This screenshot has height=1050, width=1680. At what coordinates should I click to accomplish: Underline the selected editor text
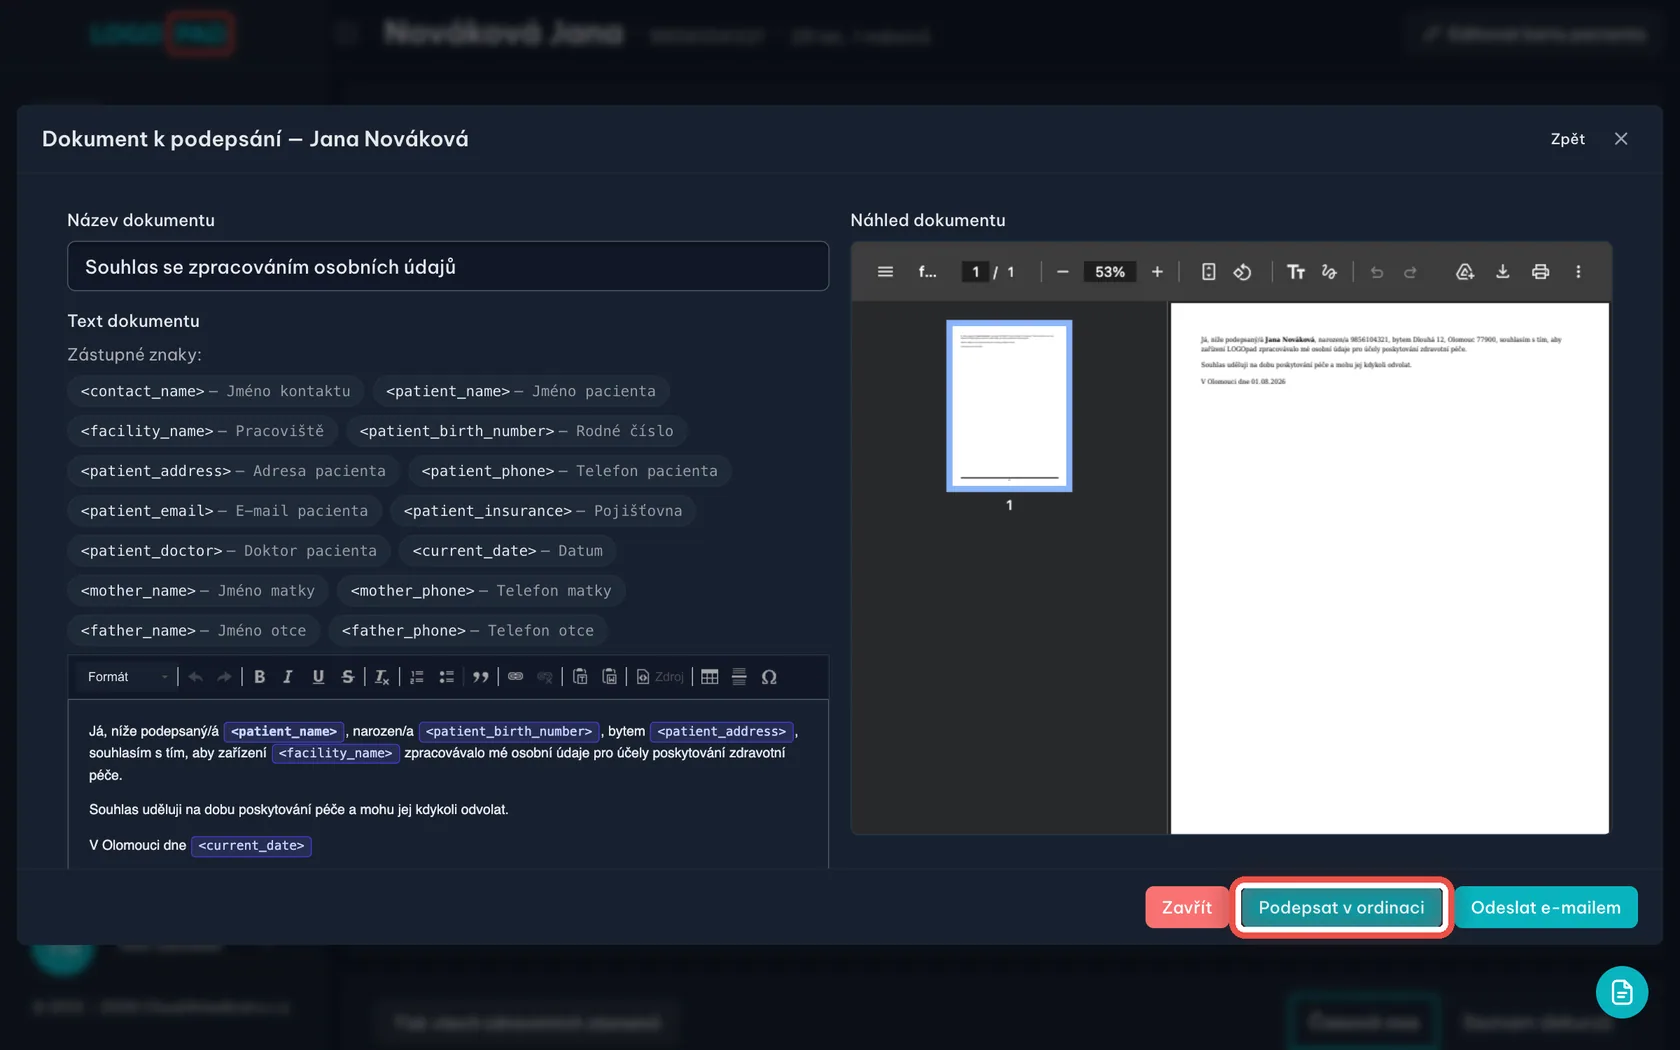tap(318, 677)
